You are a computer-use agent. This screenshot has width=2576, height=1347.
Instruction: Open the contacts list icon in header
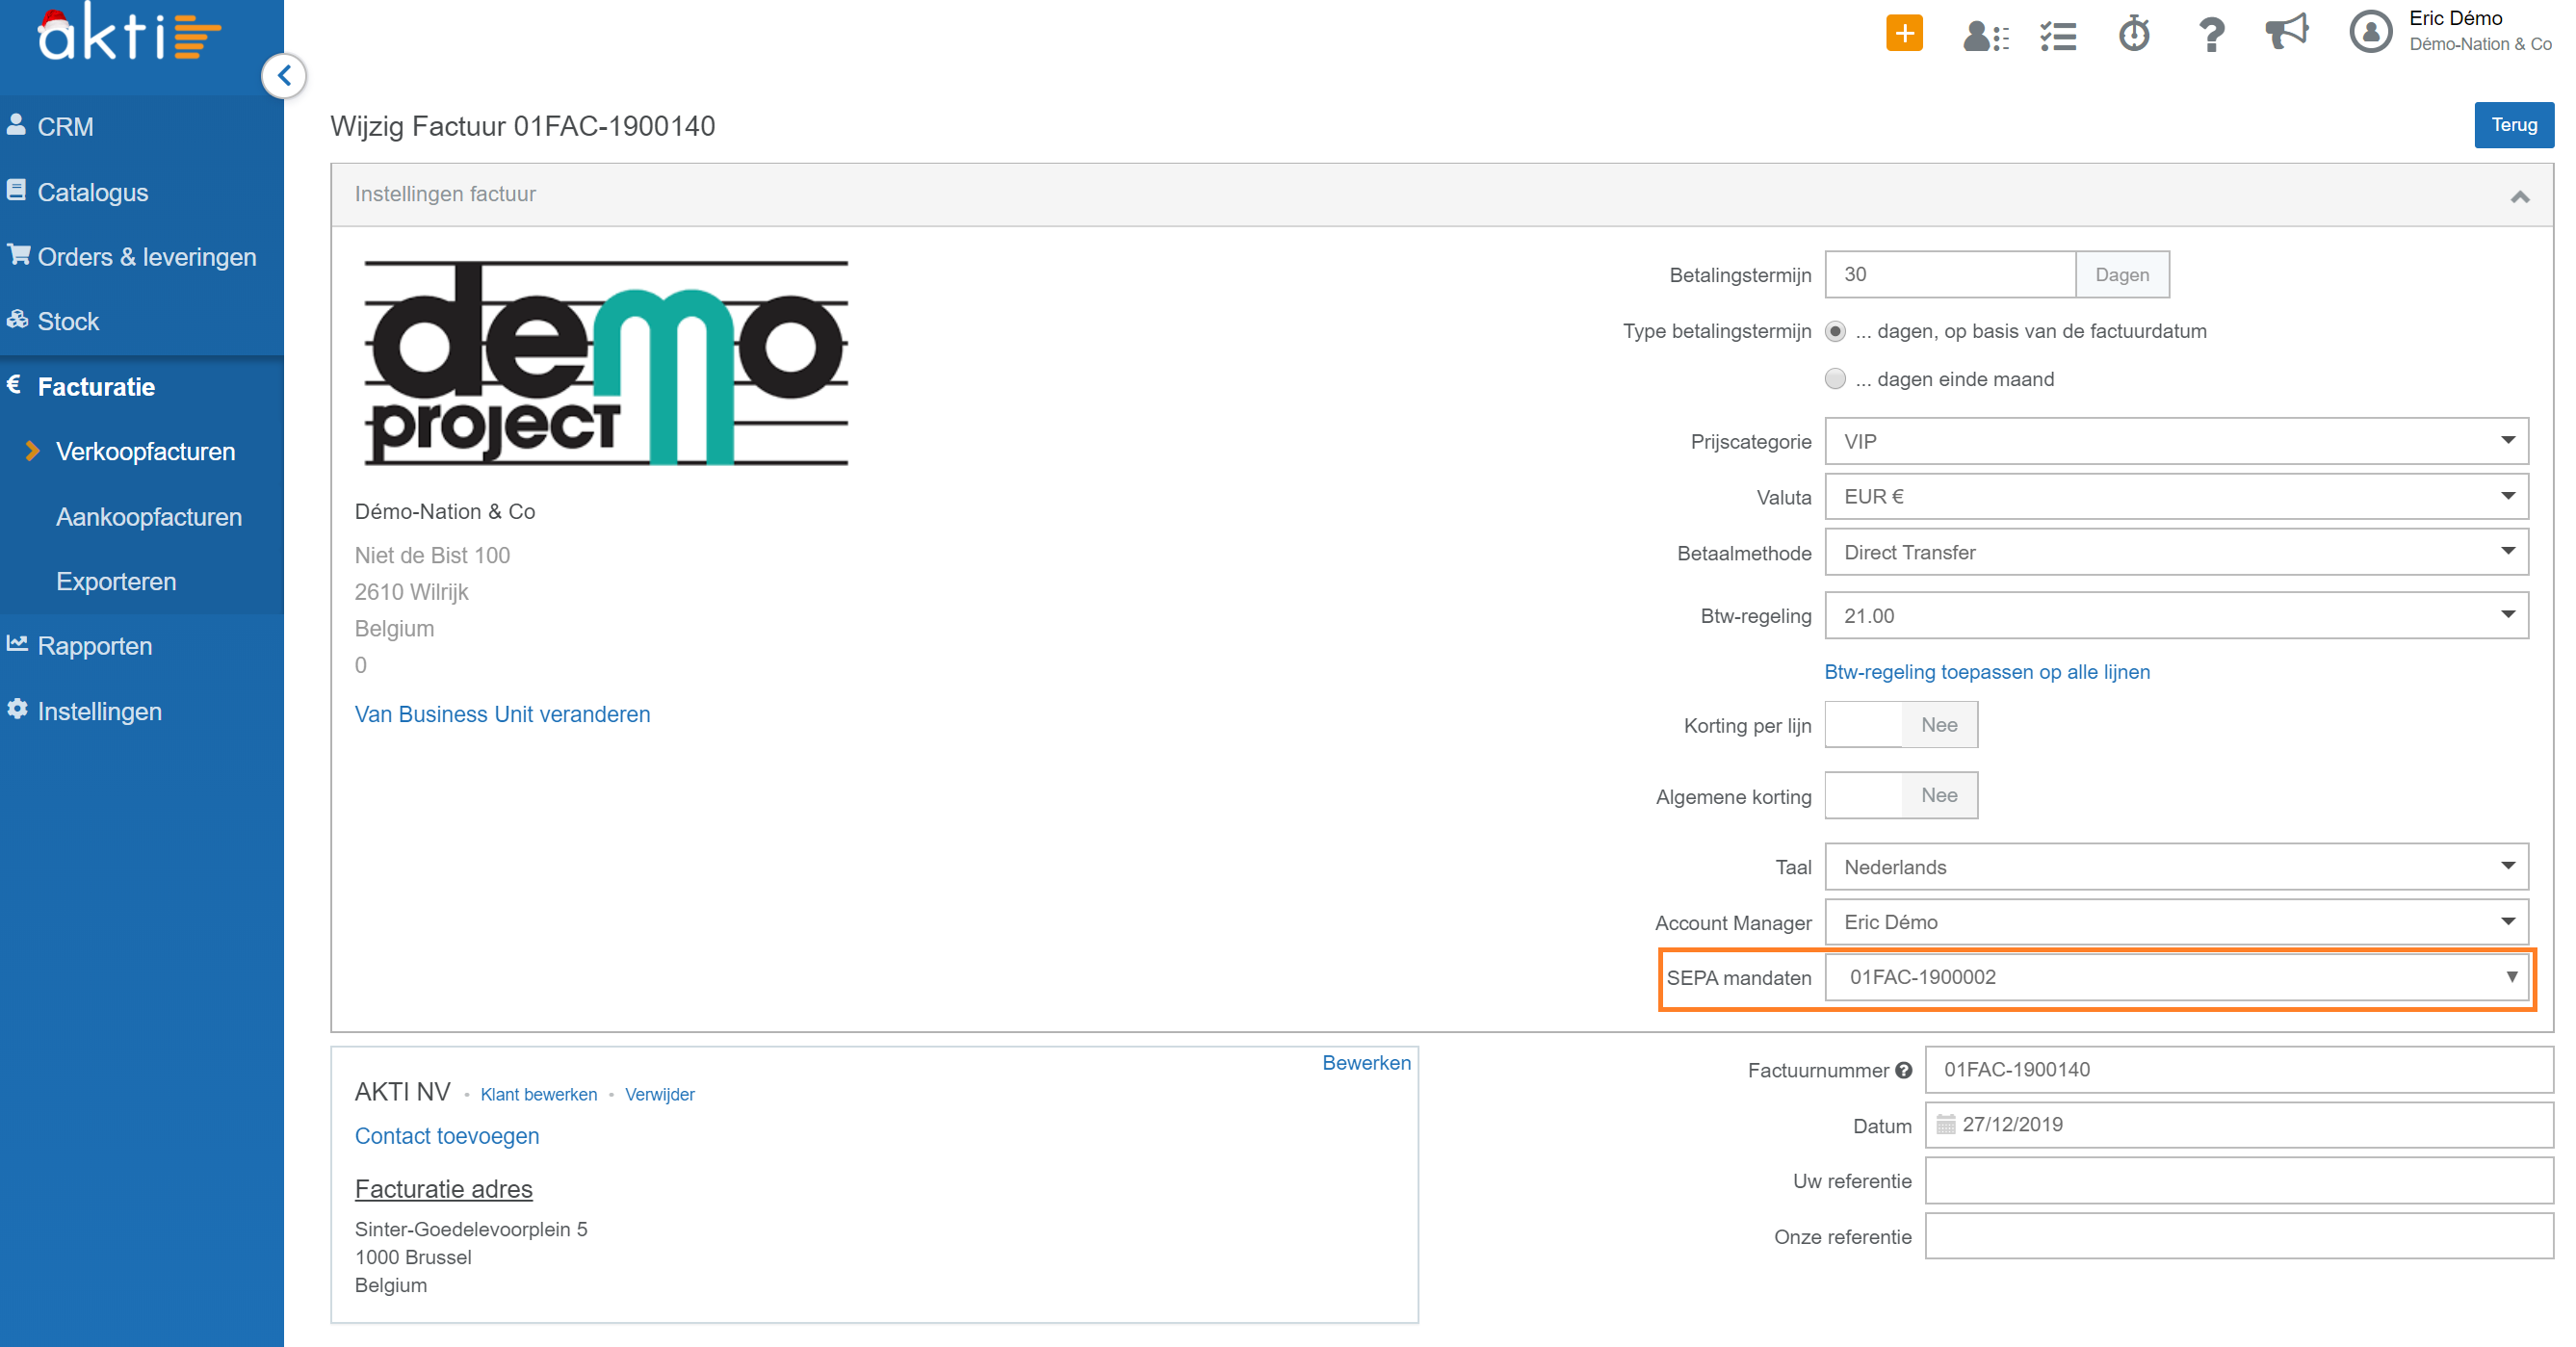(x=1985, y=35)
